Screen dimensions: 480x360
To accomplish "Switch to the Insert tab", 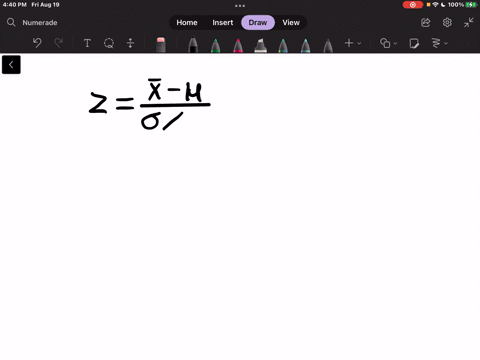I will point(223,22).
